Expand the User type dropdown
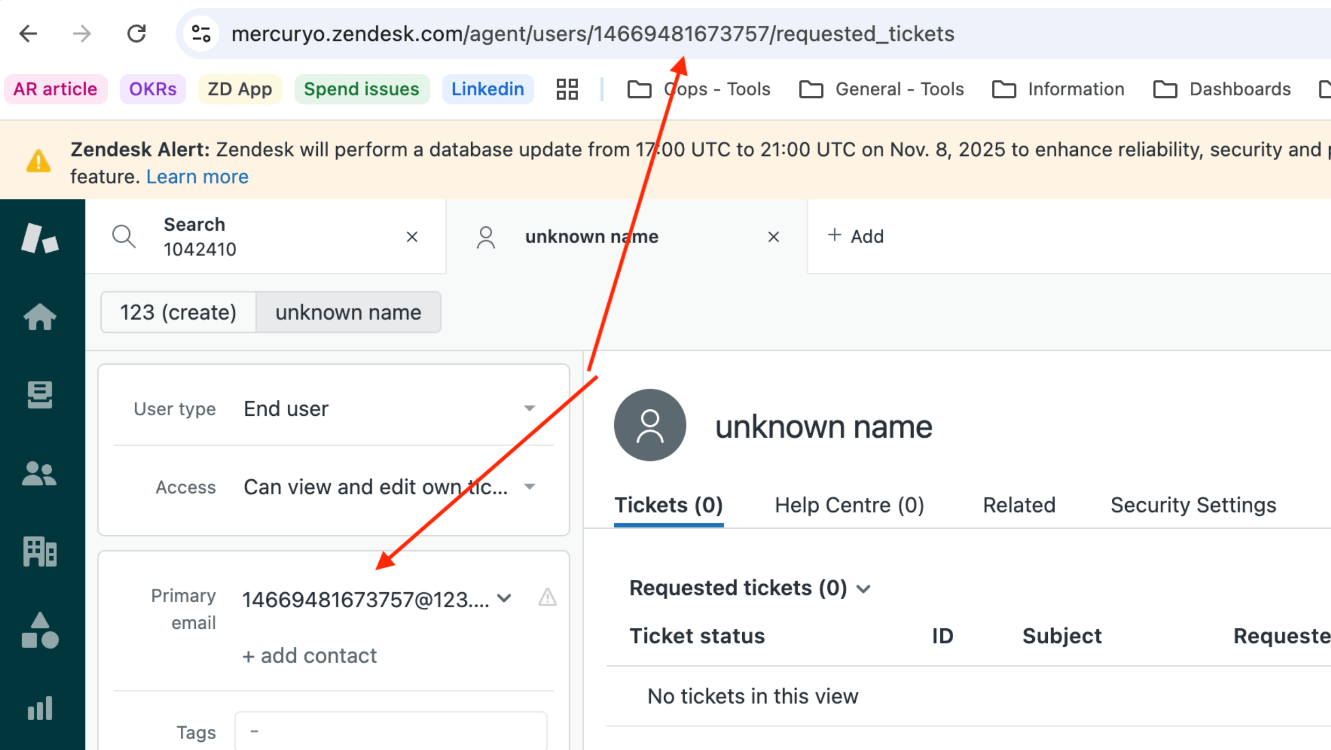Screen dimensions: 1331x750 click(529, 409)
